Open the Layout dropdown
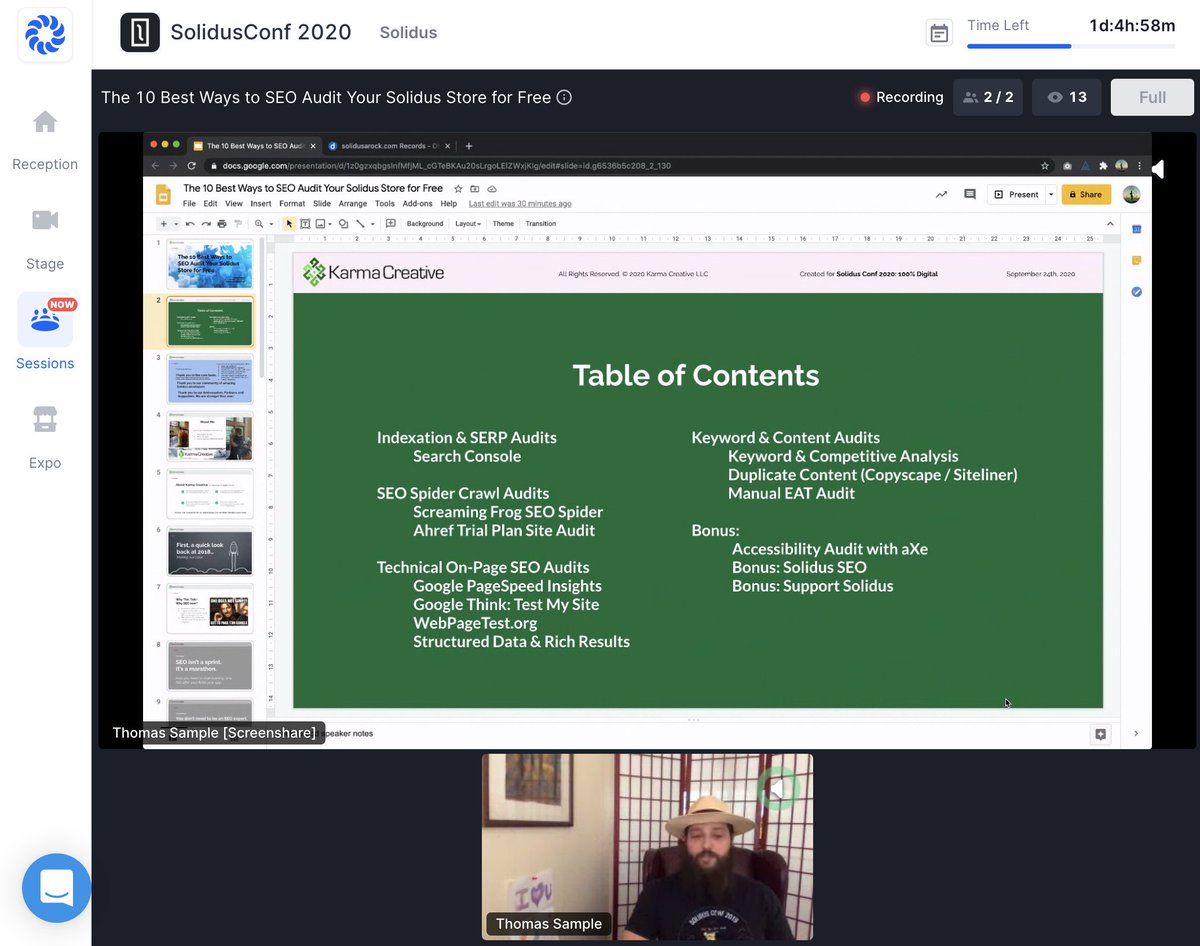 point(468,224)
